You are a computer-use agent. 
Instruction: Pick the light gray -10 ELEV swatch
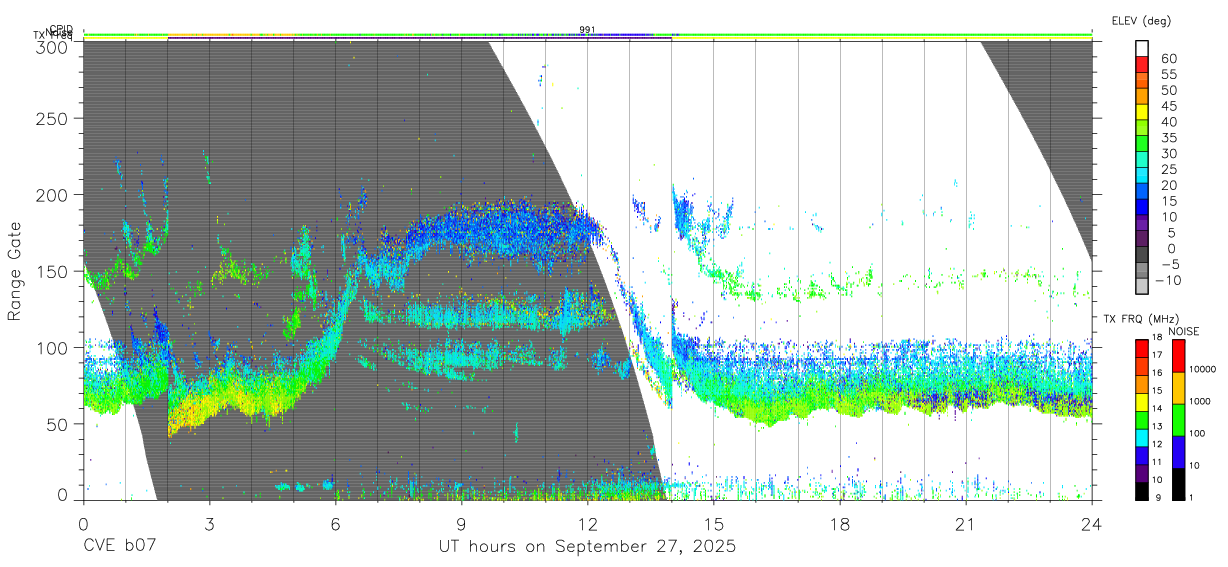click(x=1142, y=284)
